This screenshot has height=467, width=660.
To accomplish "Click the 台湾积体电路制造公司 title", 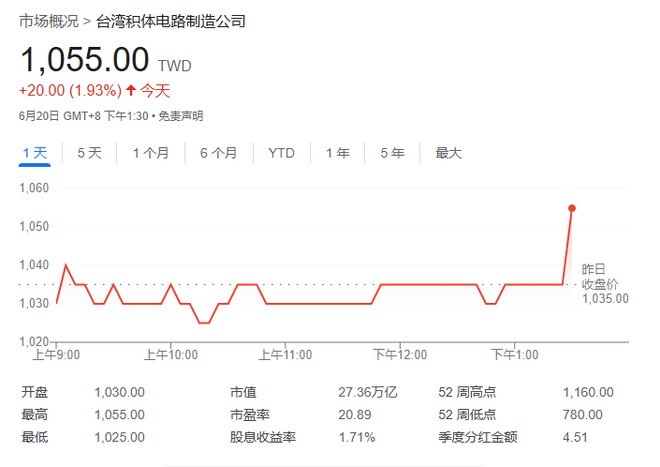I will point(170,21).
